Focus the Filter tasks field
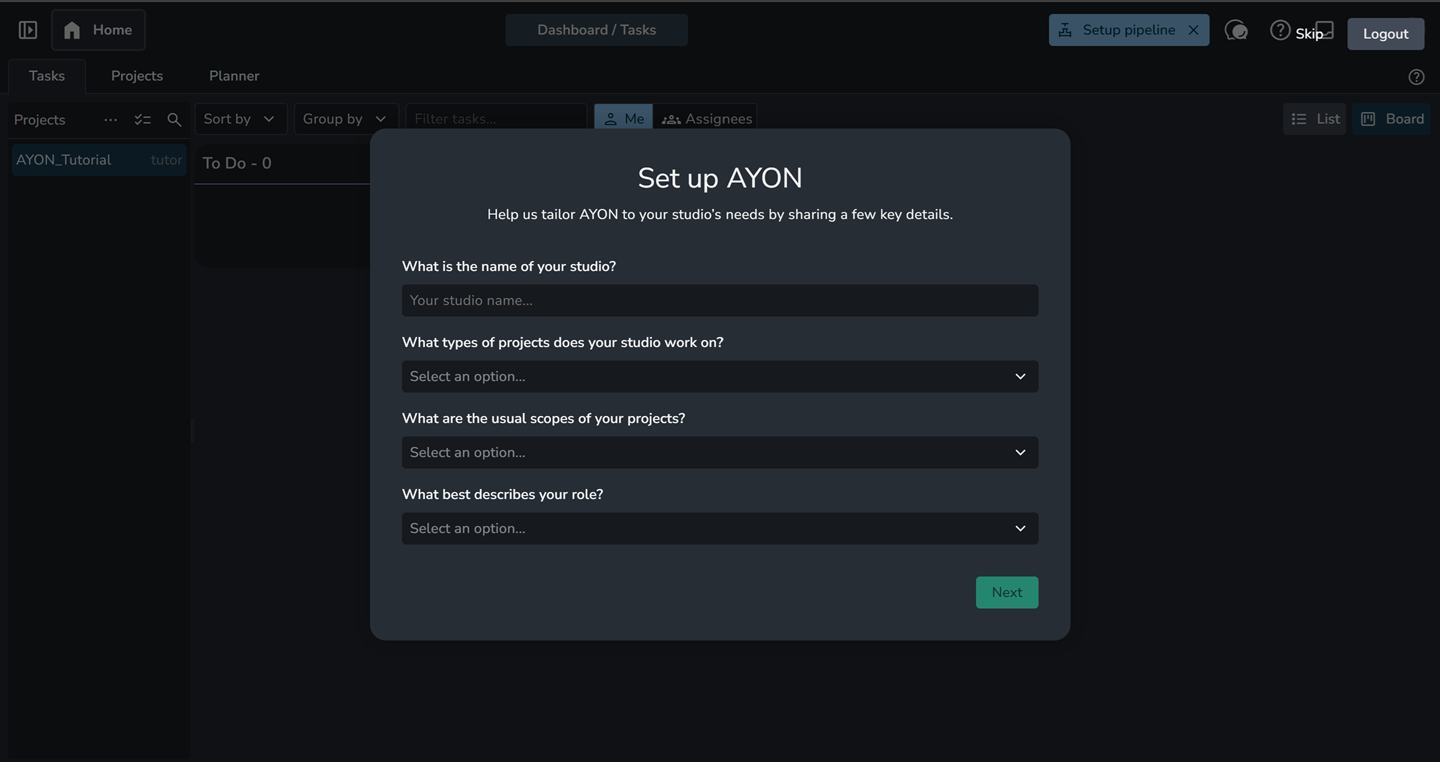The width and height of the screenshot is (1440, 762). pyautogui.click(x=496, y=119)
